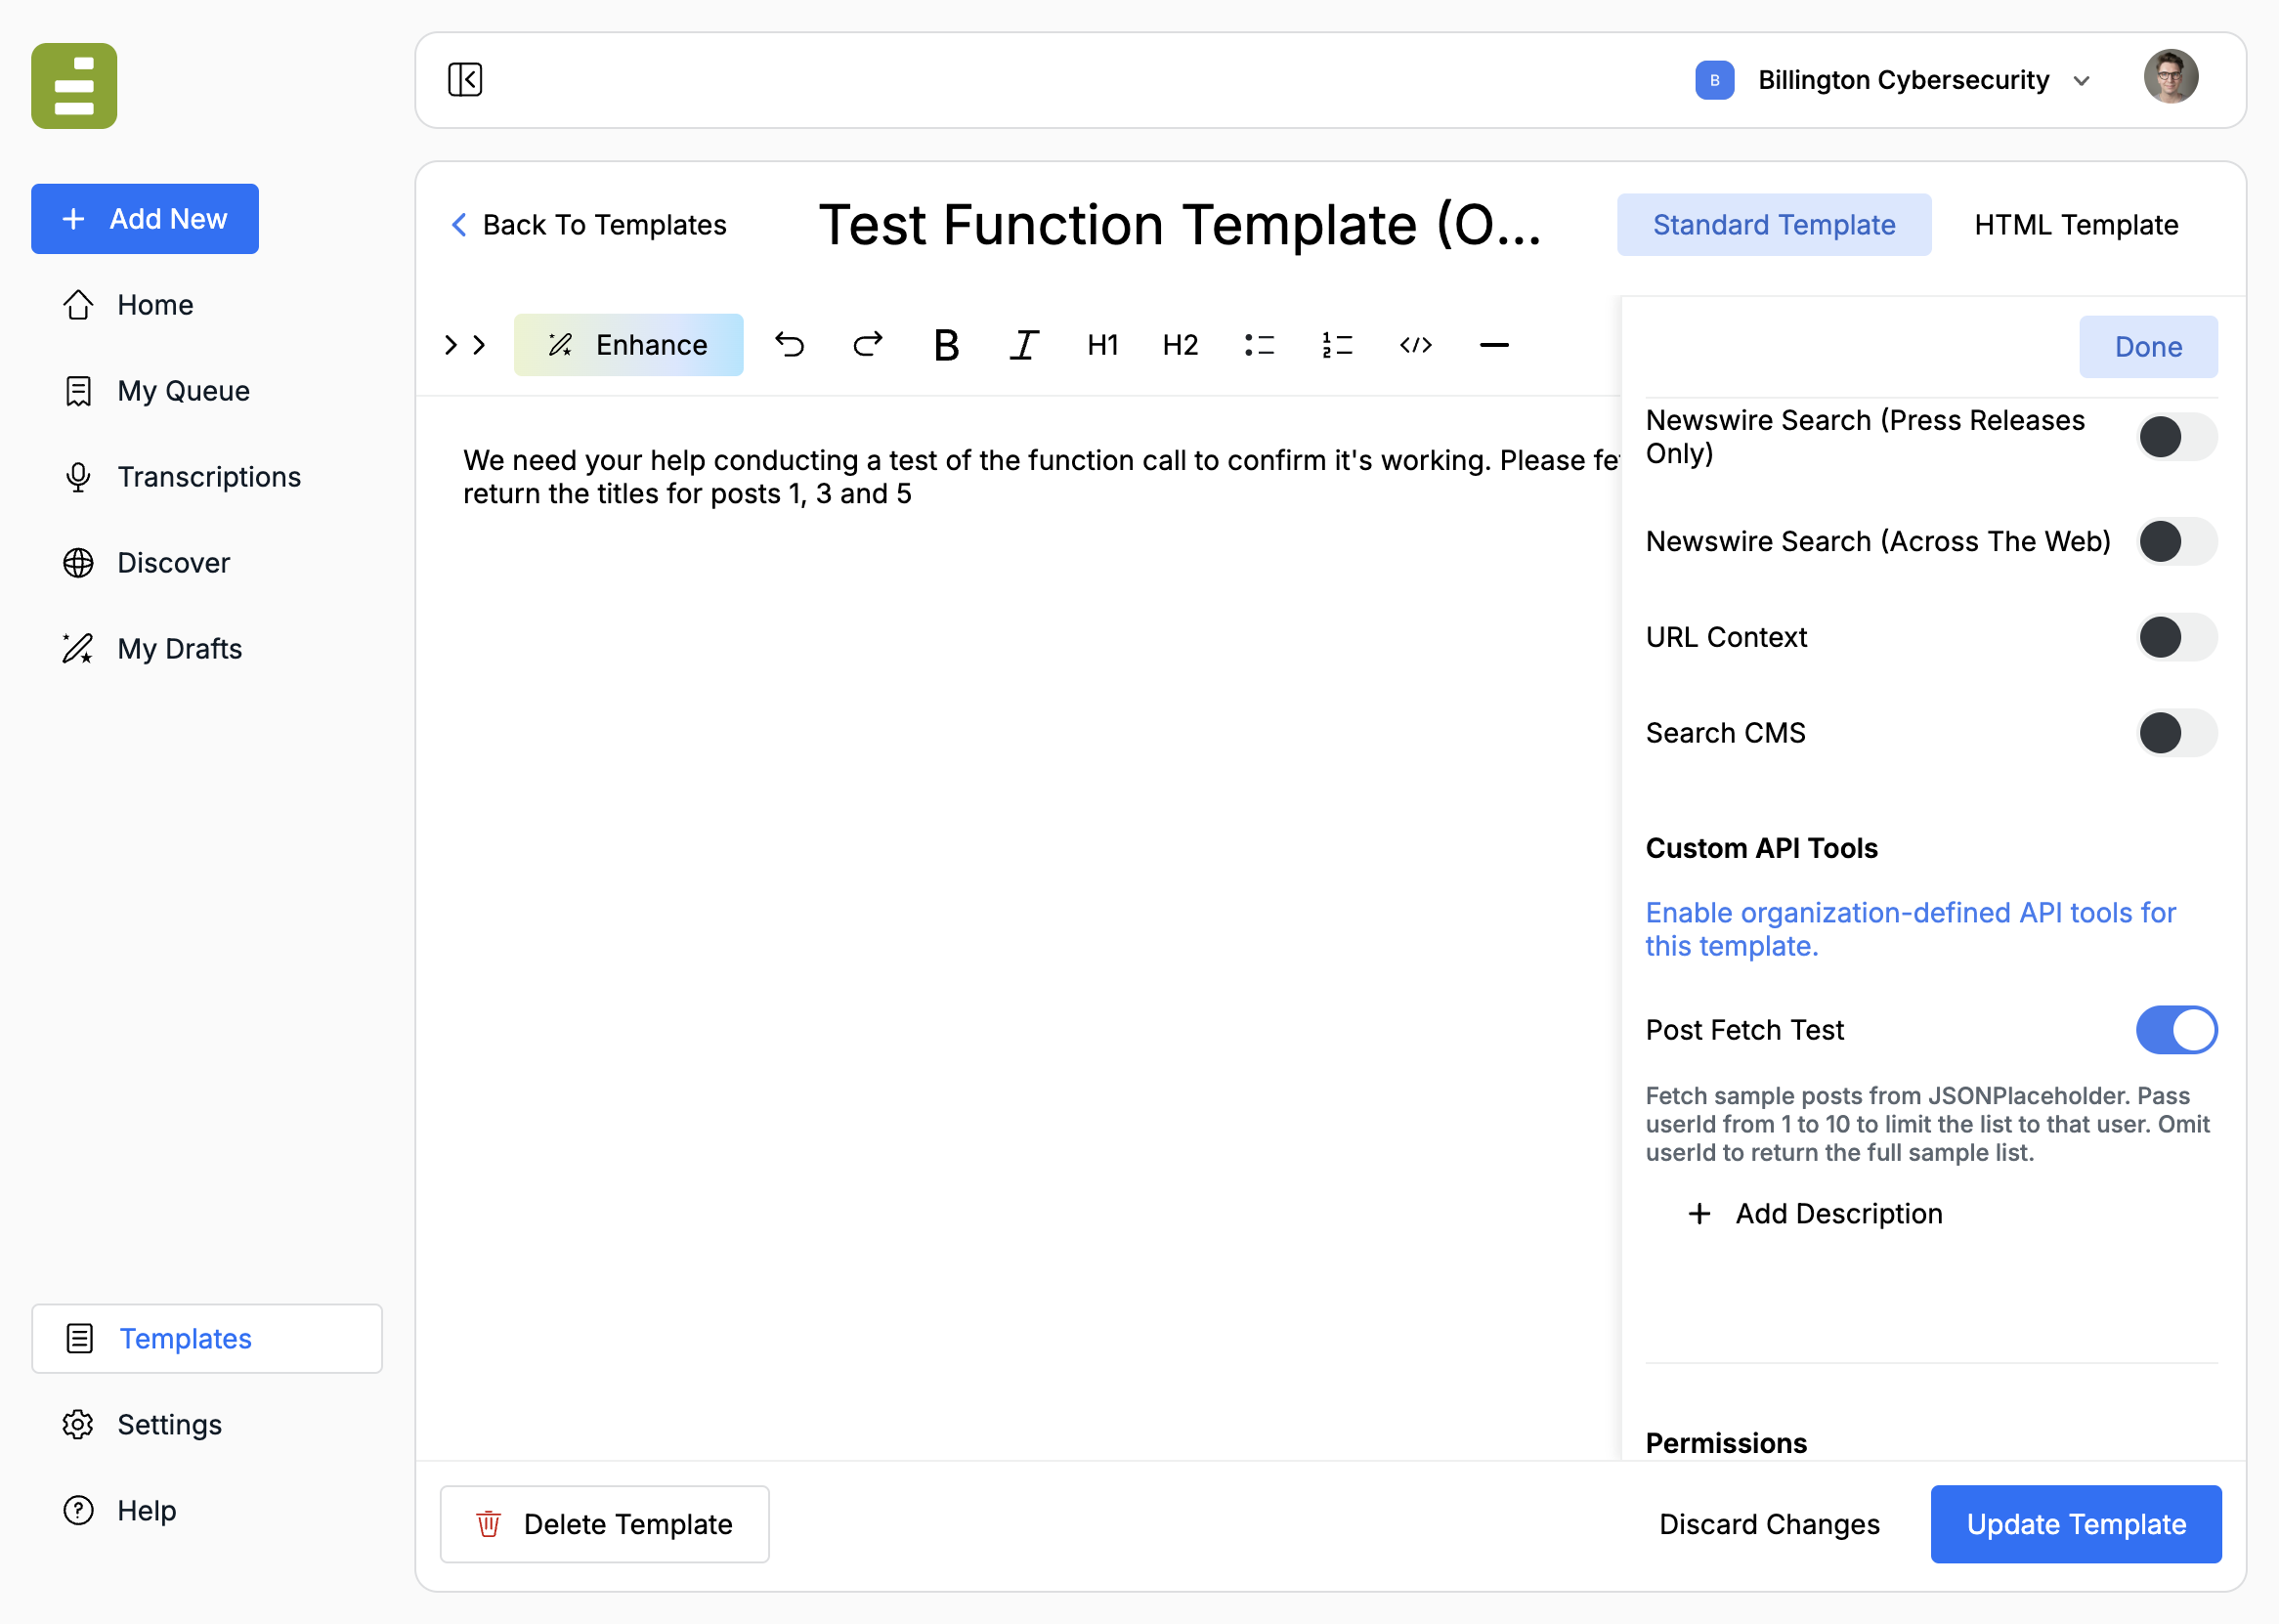Click Add Description

1815,1214
